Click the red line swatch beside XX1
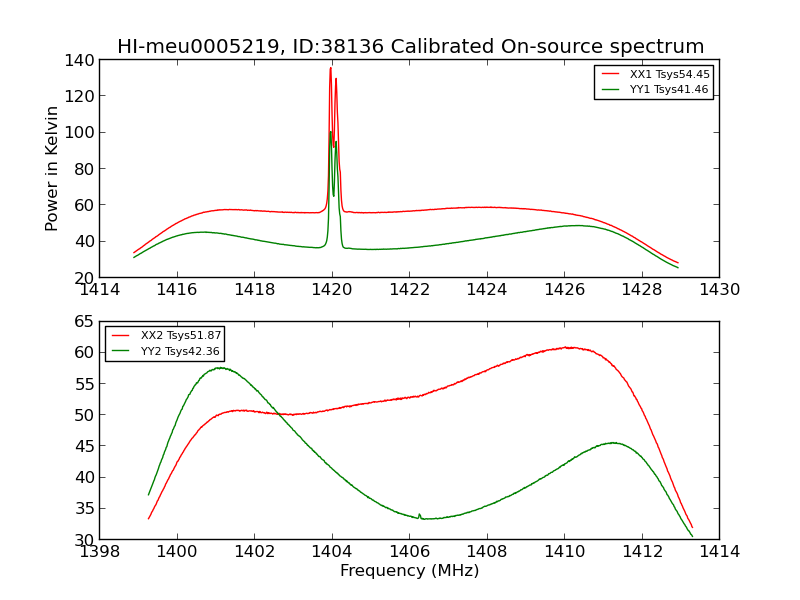Screen dimensions: 800x600 tap(610, 74)
